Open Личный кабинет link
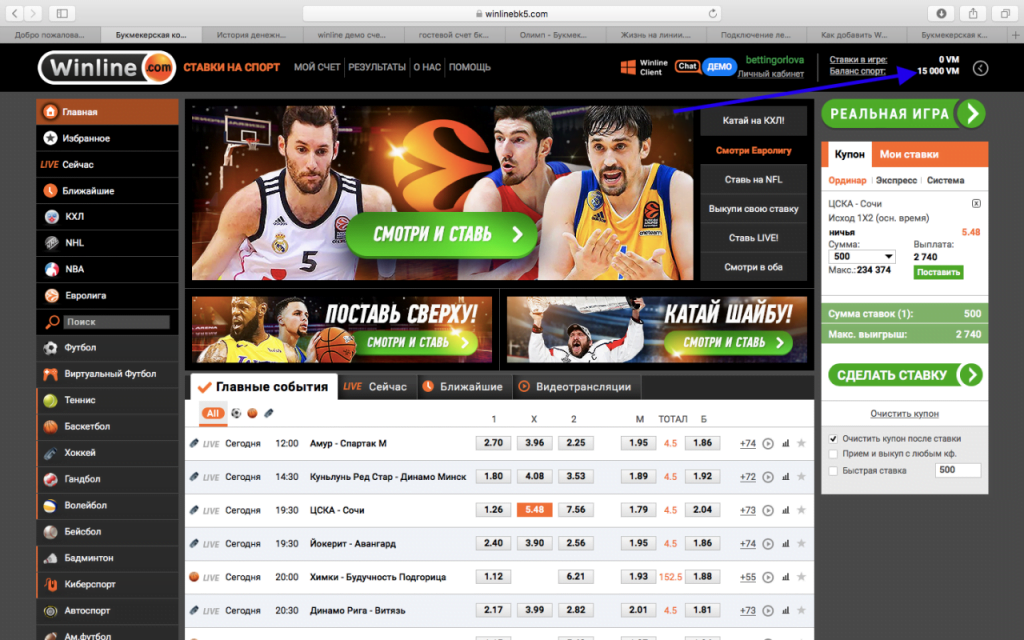This screenshot has height=640, width=1024. coord(771,74)
